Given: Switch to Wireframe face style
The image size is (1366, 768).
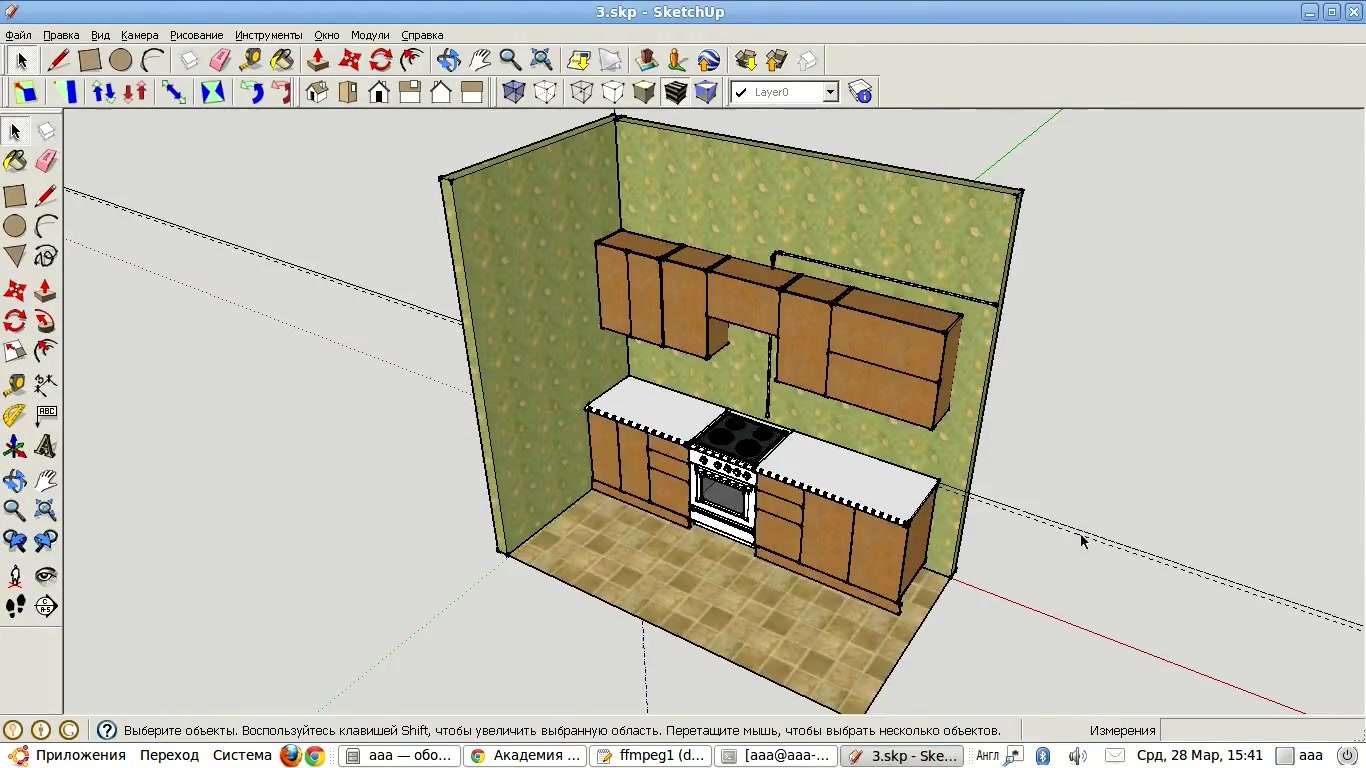Looking at the screenshot, I should point(581,92).
